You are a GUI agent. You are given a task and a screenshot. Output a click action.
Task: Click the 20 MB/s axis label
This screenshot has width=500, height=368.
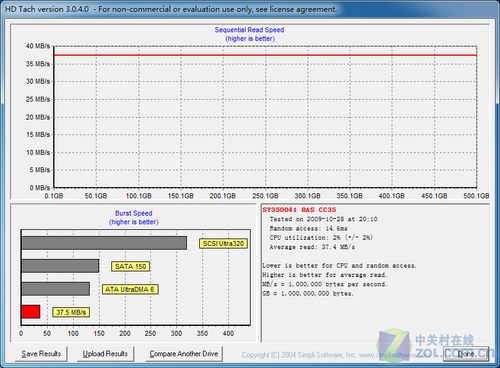tap(38, 117)
